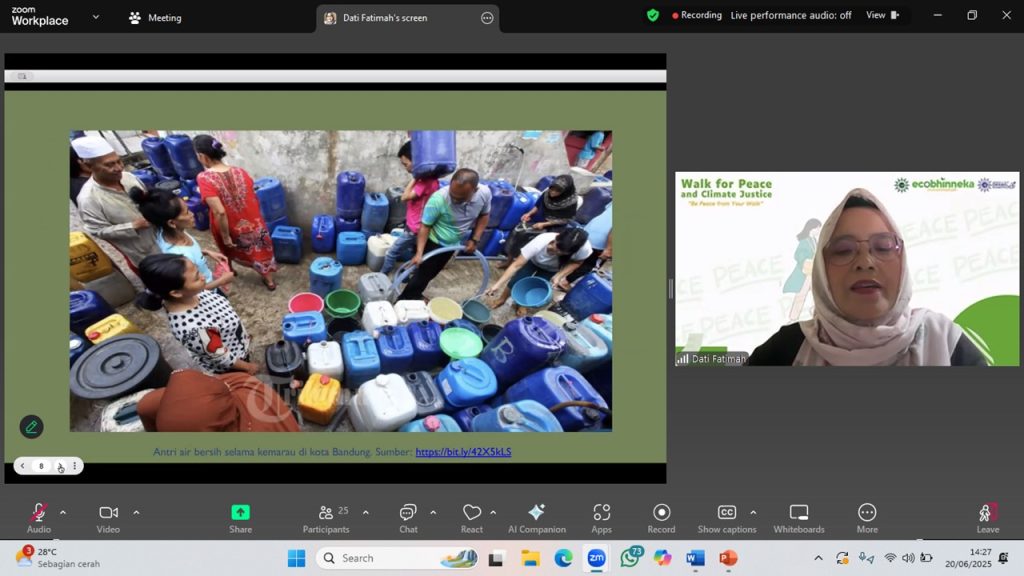Screen dimensions: 1024x576
Task: Open the Share screen button
Action: [240, 517]
